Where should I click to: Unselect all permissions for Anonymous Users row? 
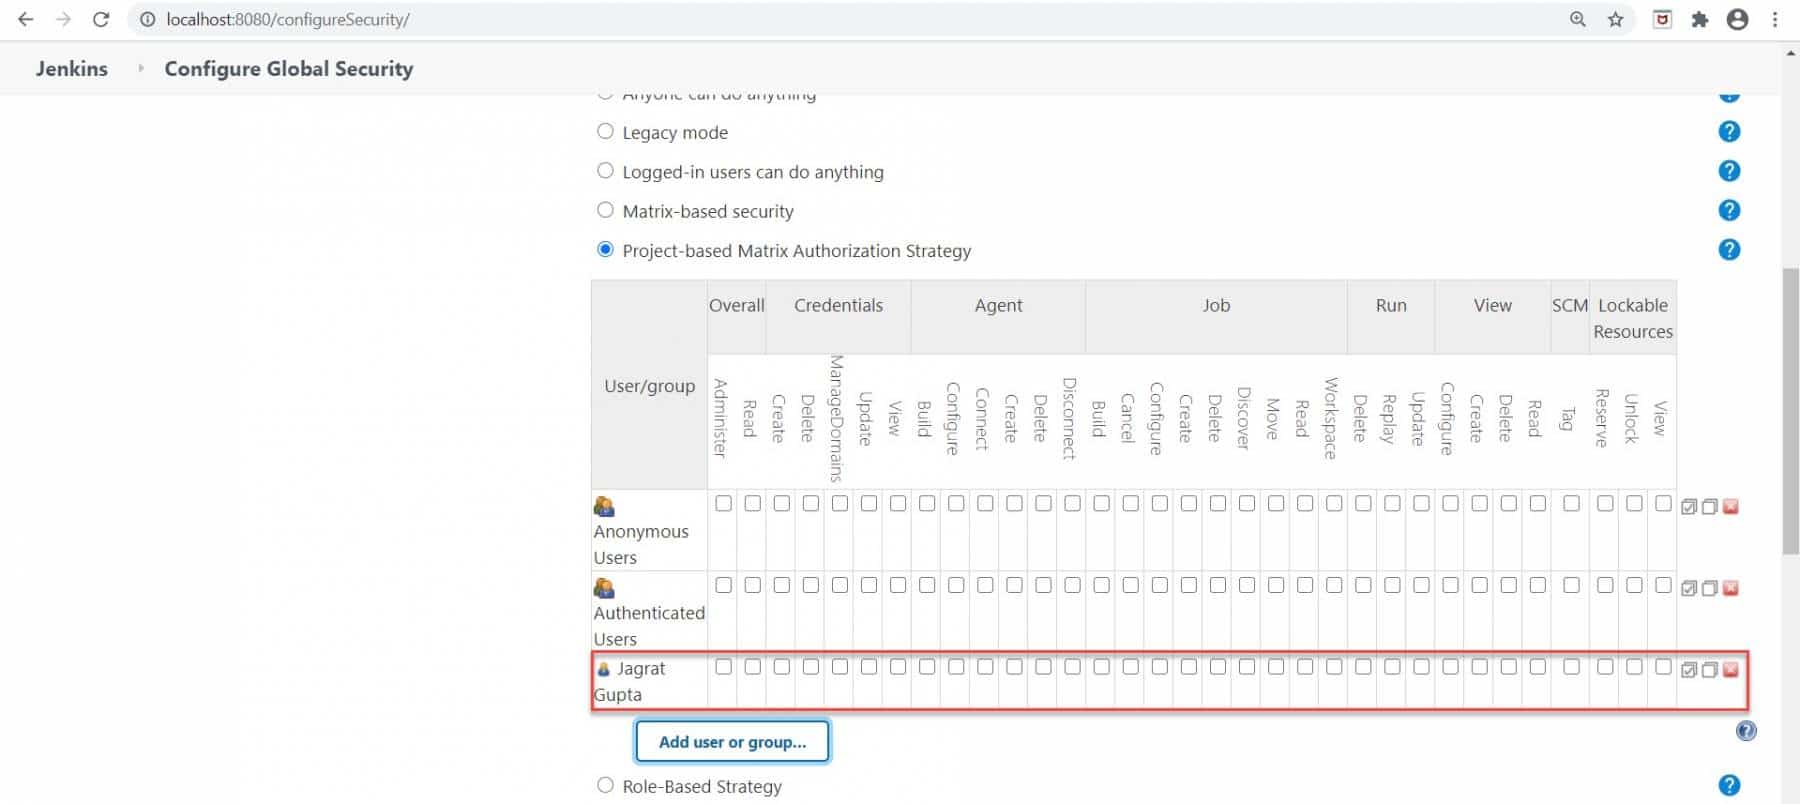1710,507
